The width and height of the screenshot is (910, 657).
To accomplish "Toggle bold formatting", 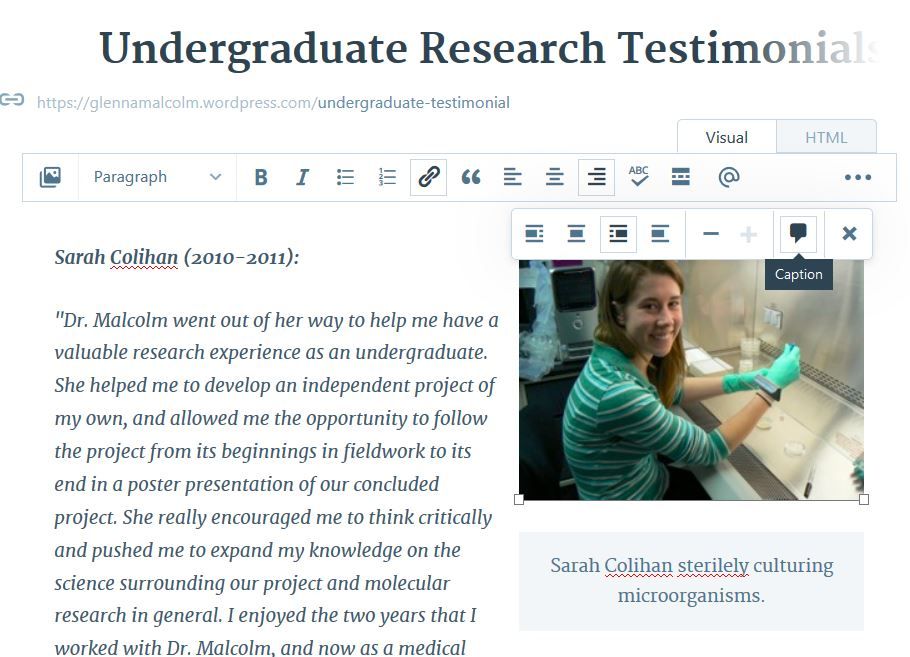I will tap(261, 177).
